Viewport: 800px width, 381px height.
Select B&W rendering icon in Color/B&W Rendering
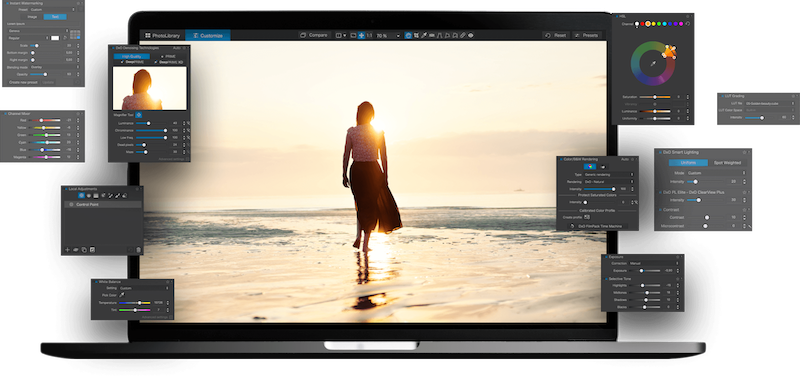603,167
